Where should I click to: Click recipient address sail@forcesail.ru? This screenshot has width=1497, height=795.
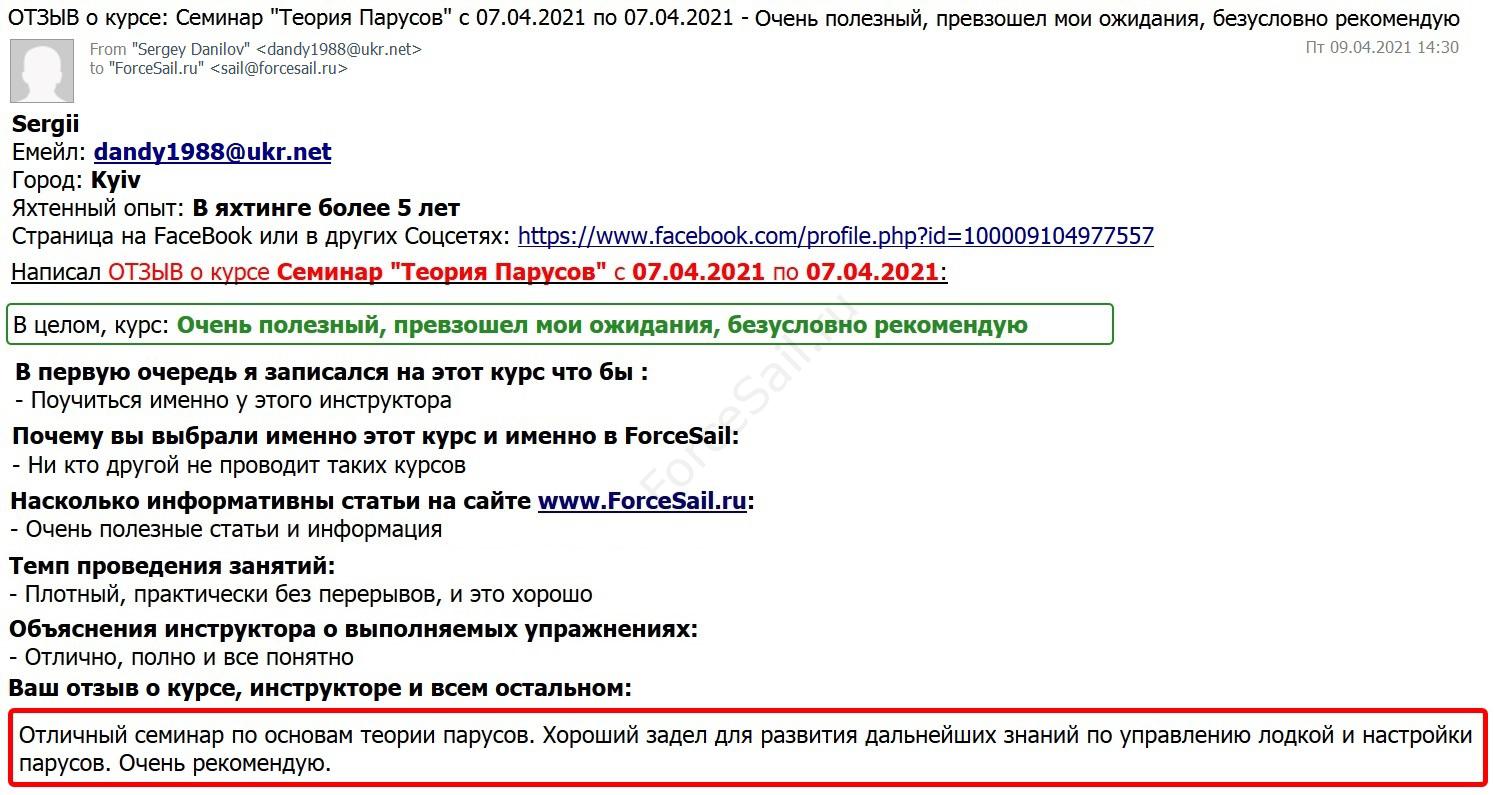click(282, 68)
